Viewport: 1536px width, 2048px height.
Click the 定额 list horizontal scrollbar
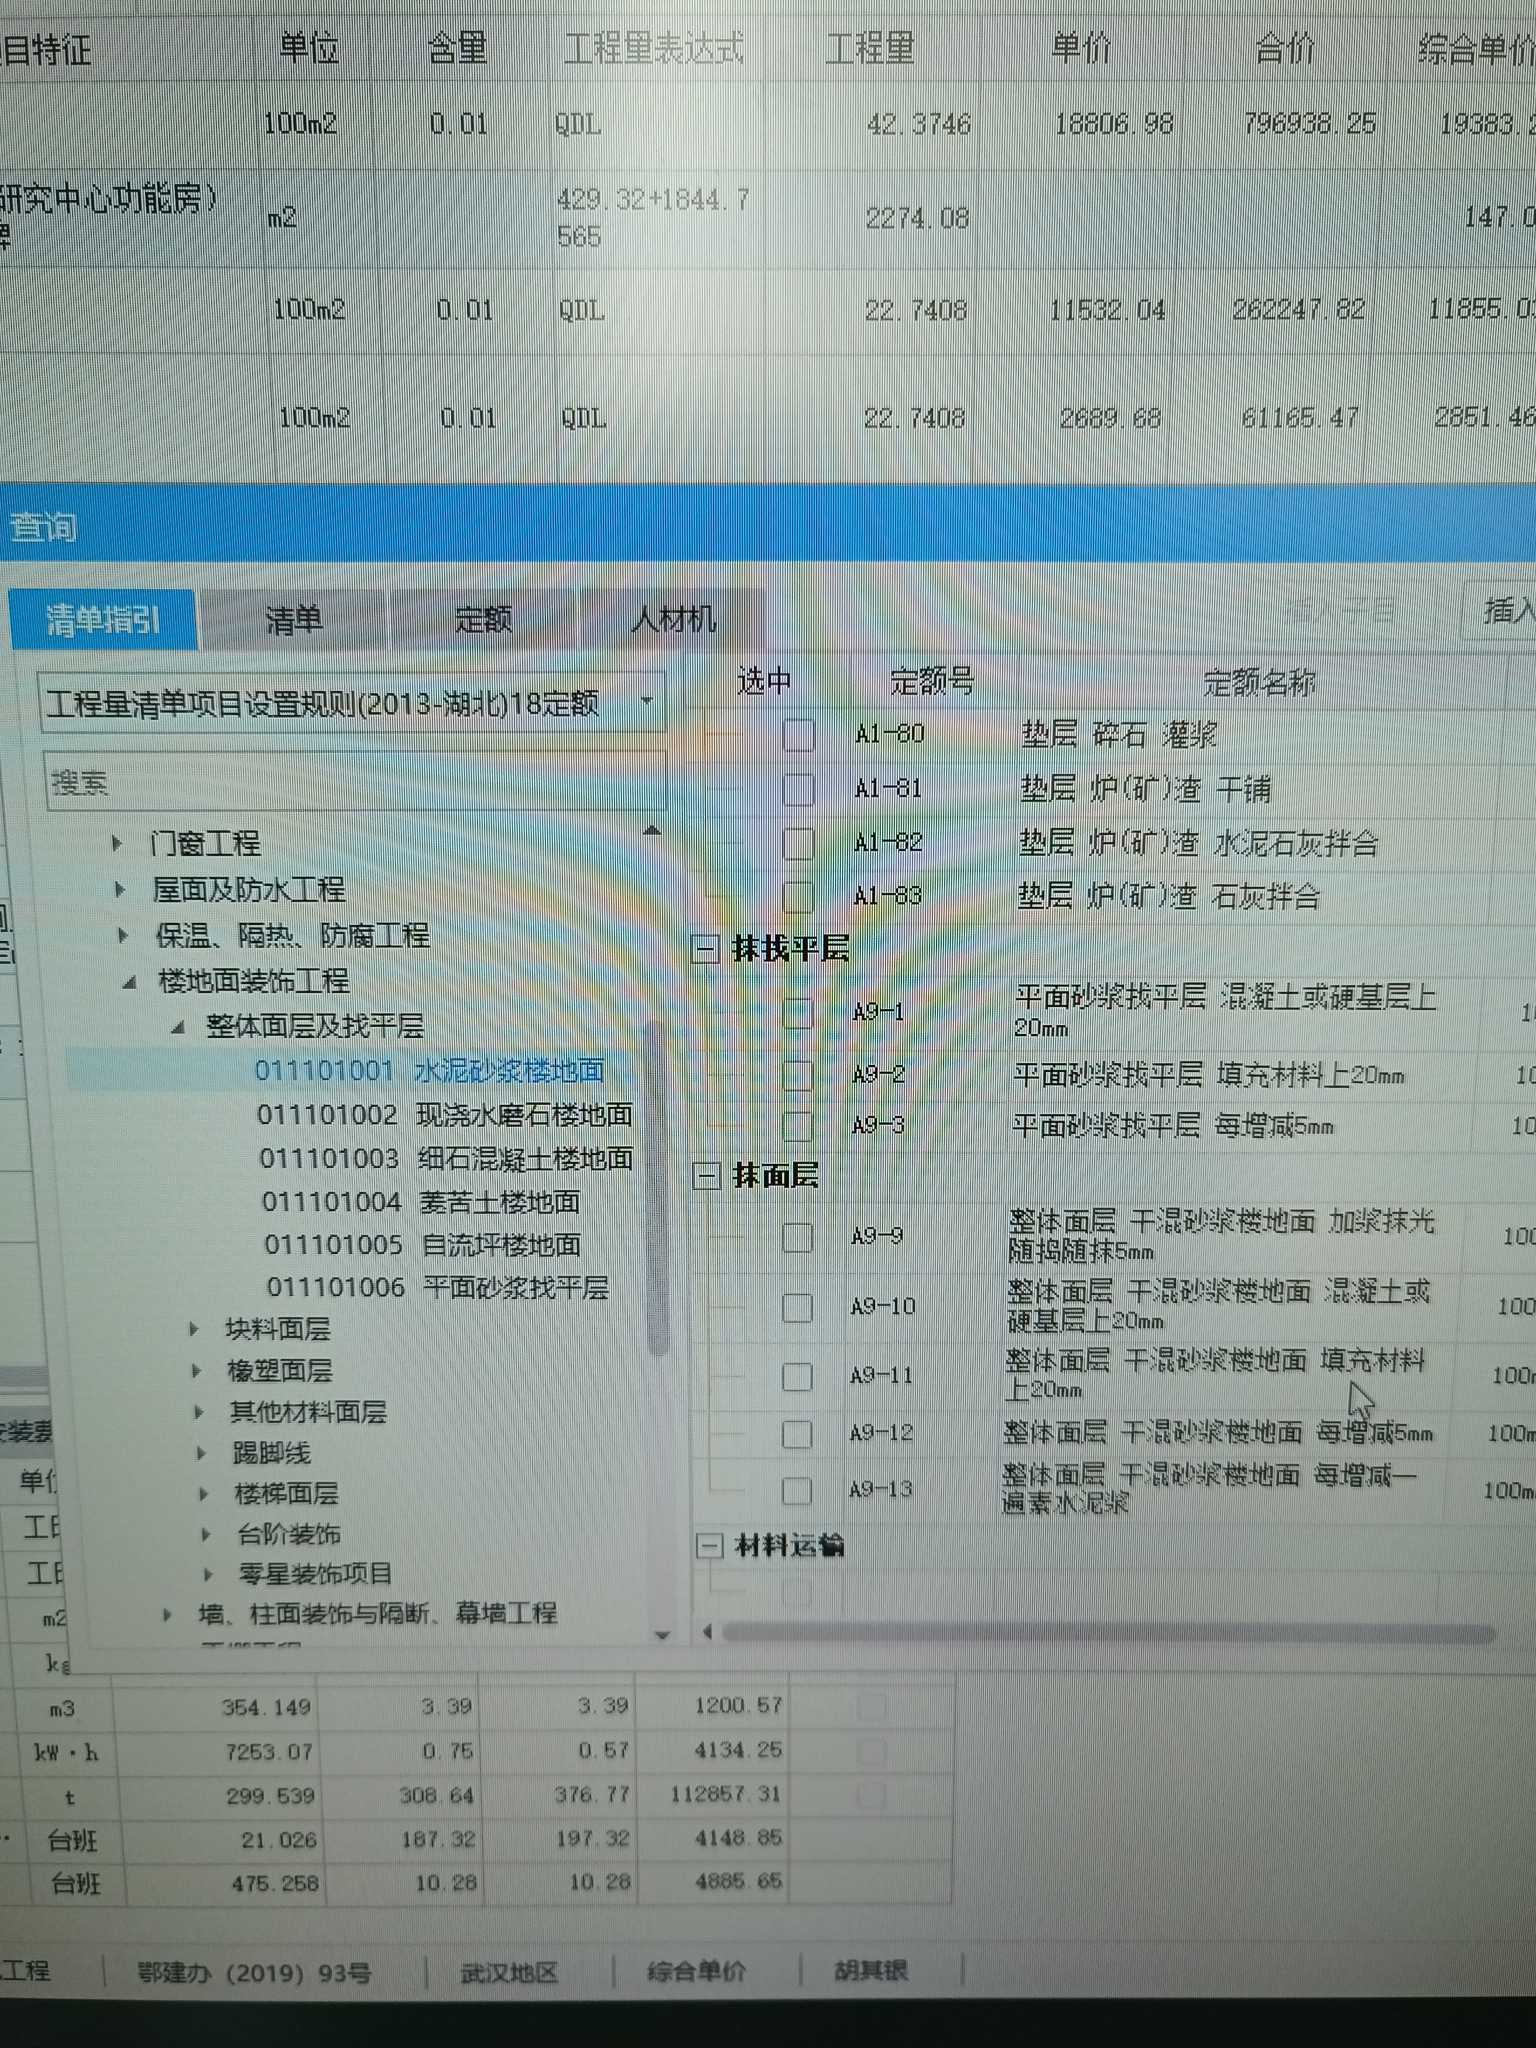pyautogui.click(x=1108, y=1633)
